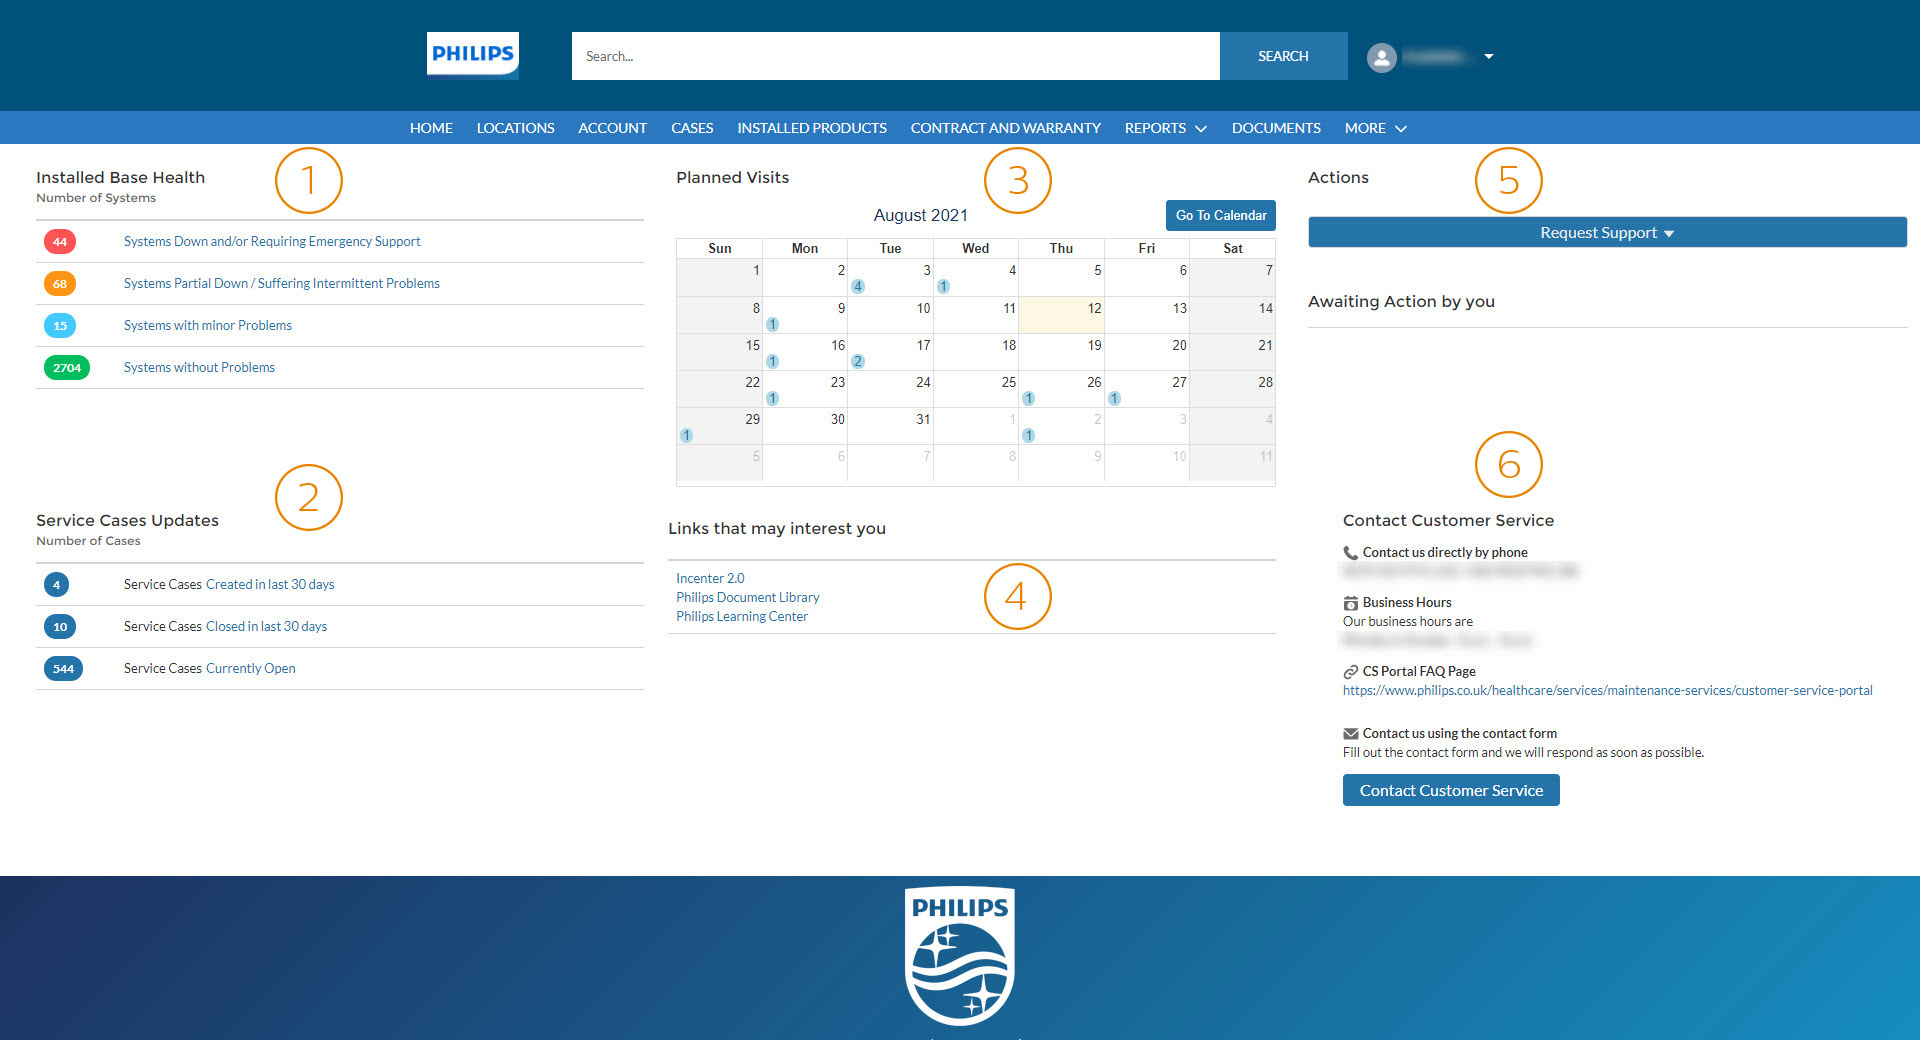This screenshot has height=1040, width=1921.
Task: Open the user profile avatar icon
Action: point(1382,56)
